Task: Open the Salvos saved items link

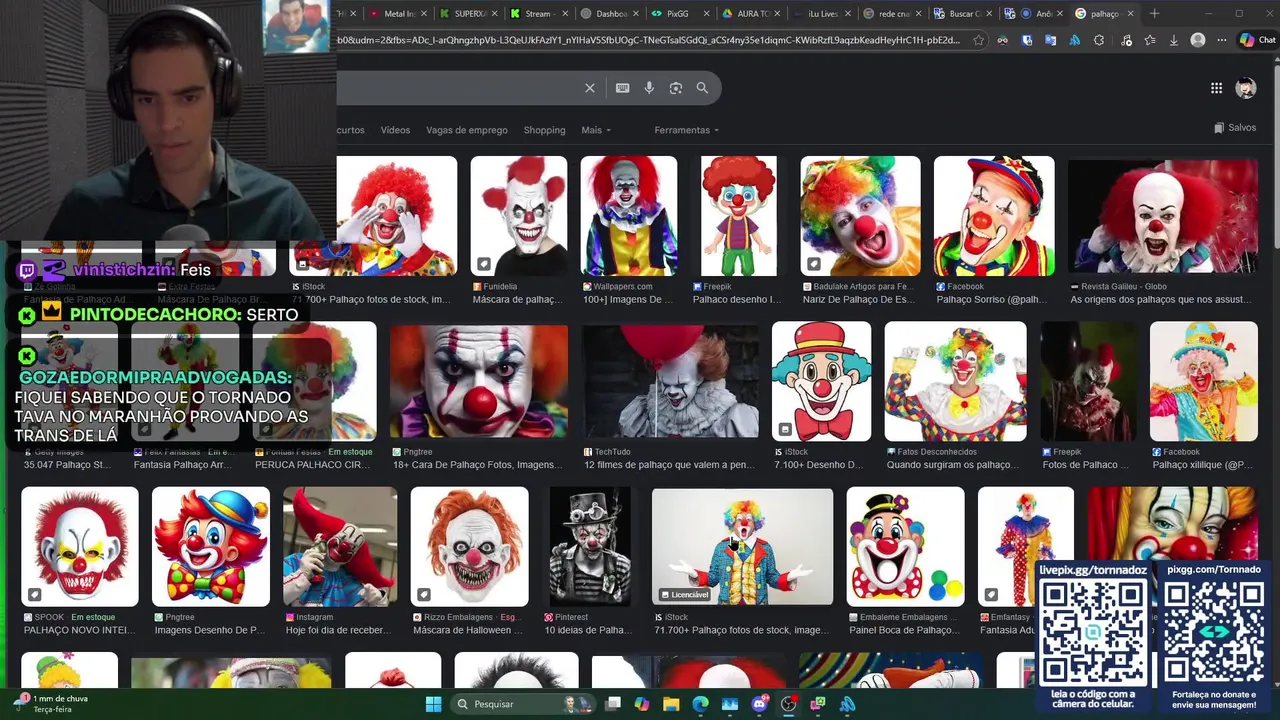Action: pyautogui.click(x=1235, y=127)
